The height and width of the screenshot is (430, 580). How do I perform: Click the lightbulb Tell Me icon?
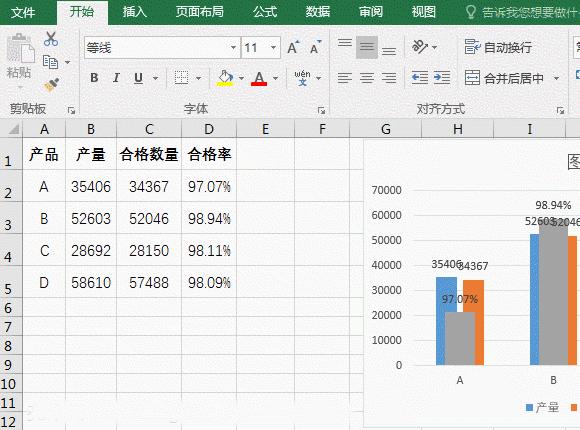[471, 12]
